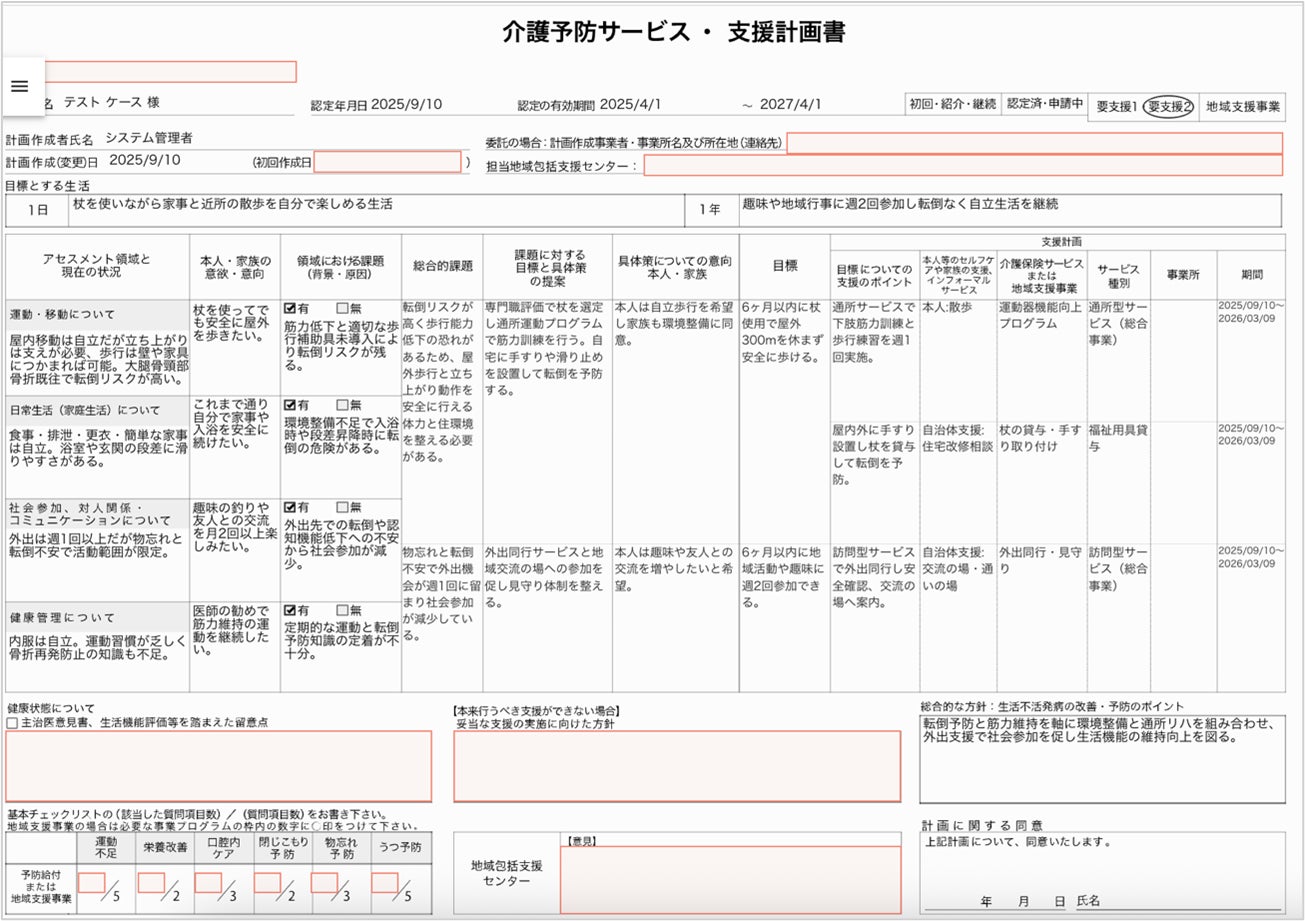1305x921 pixels.
Task: Select 要支援1 option
Action: point(1116,106)
